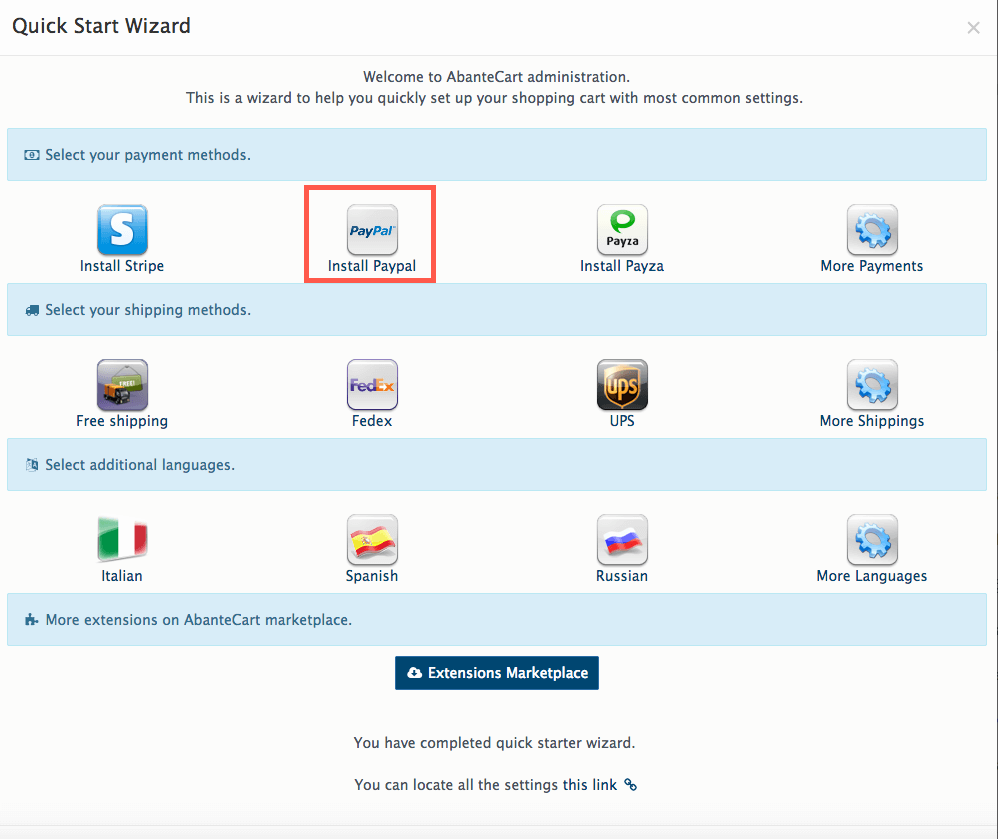998x839 pixels.
Task: Click 'Welcome to AbanteCart administration.' text
Action: [496, 77]
